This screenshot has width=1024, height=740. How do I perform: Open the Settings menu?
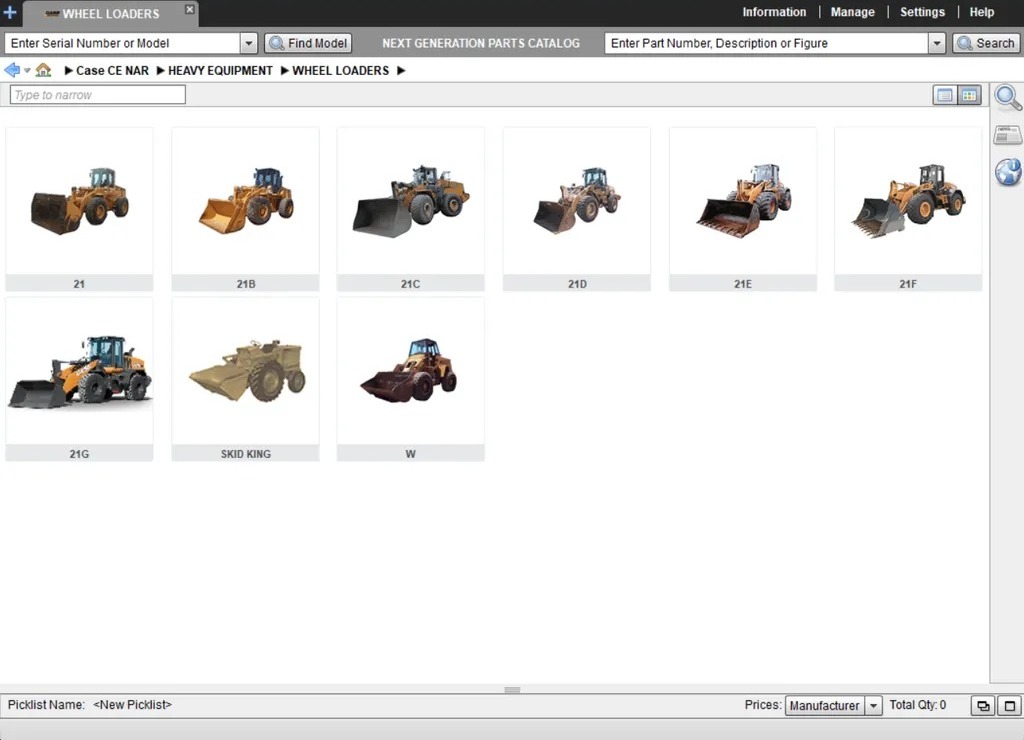922,12
